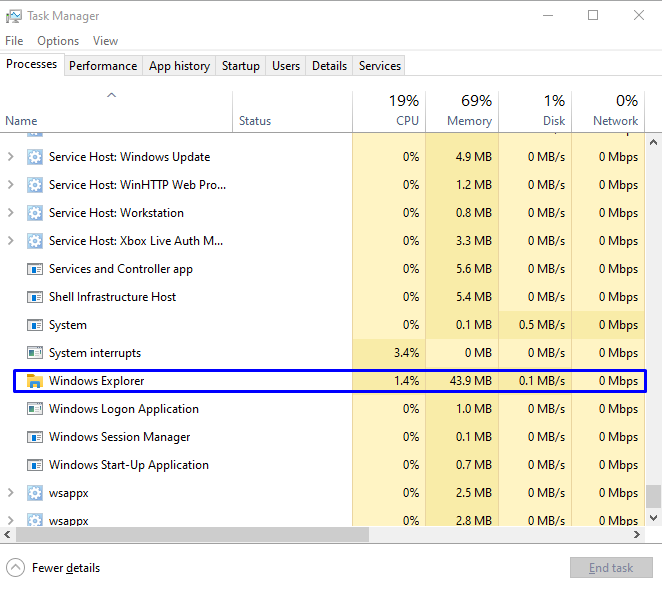Viewport: 662px width, 589px height.
Task: Maximize the Task Manager window
Action: point(593,16)
